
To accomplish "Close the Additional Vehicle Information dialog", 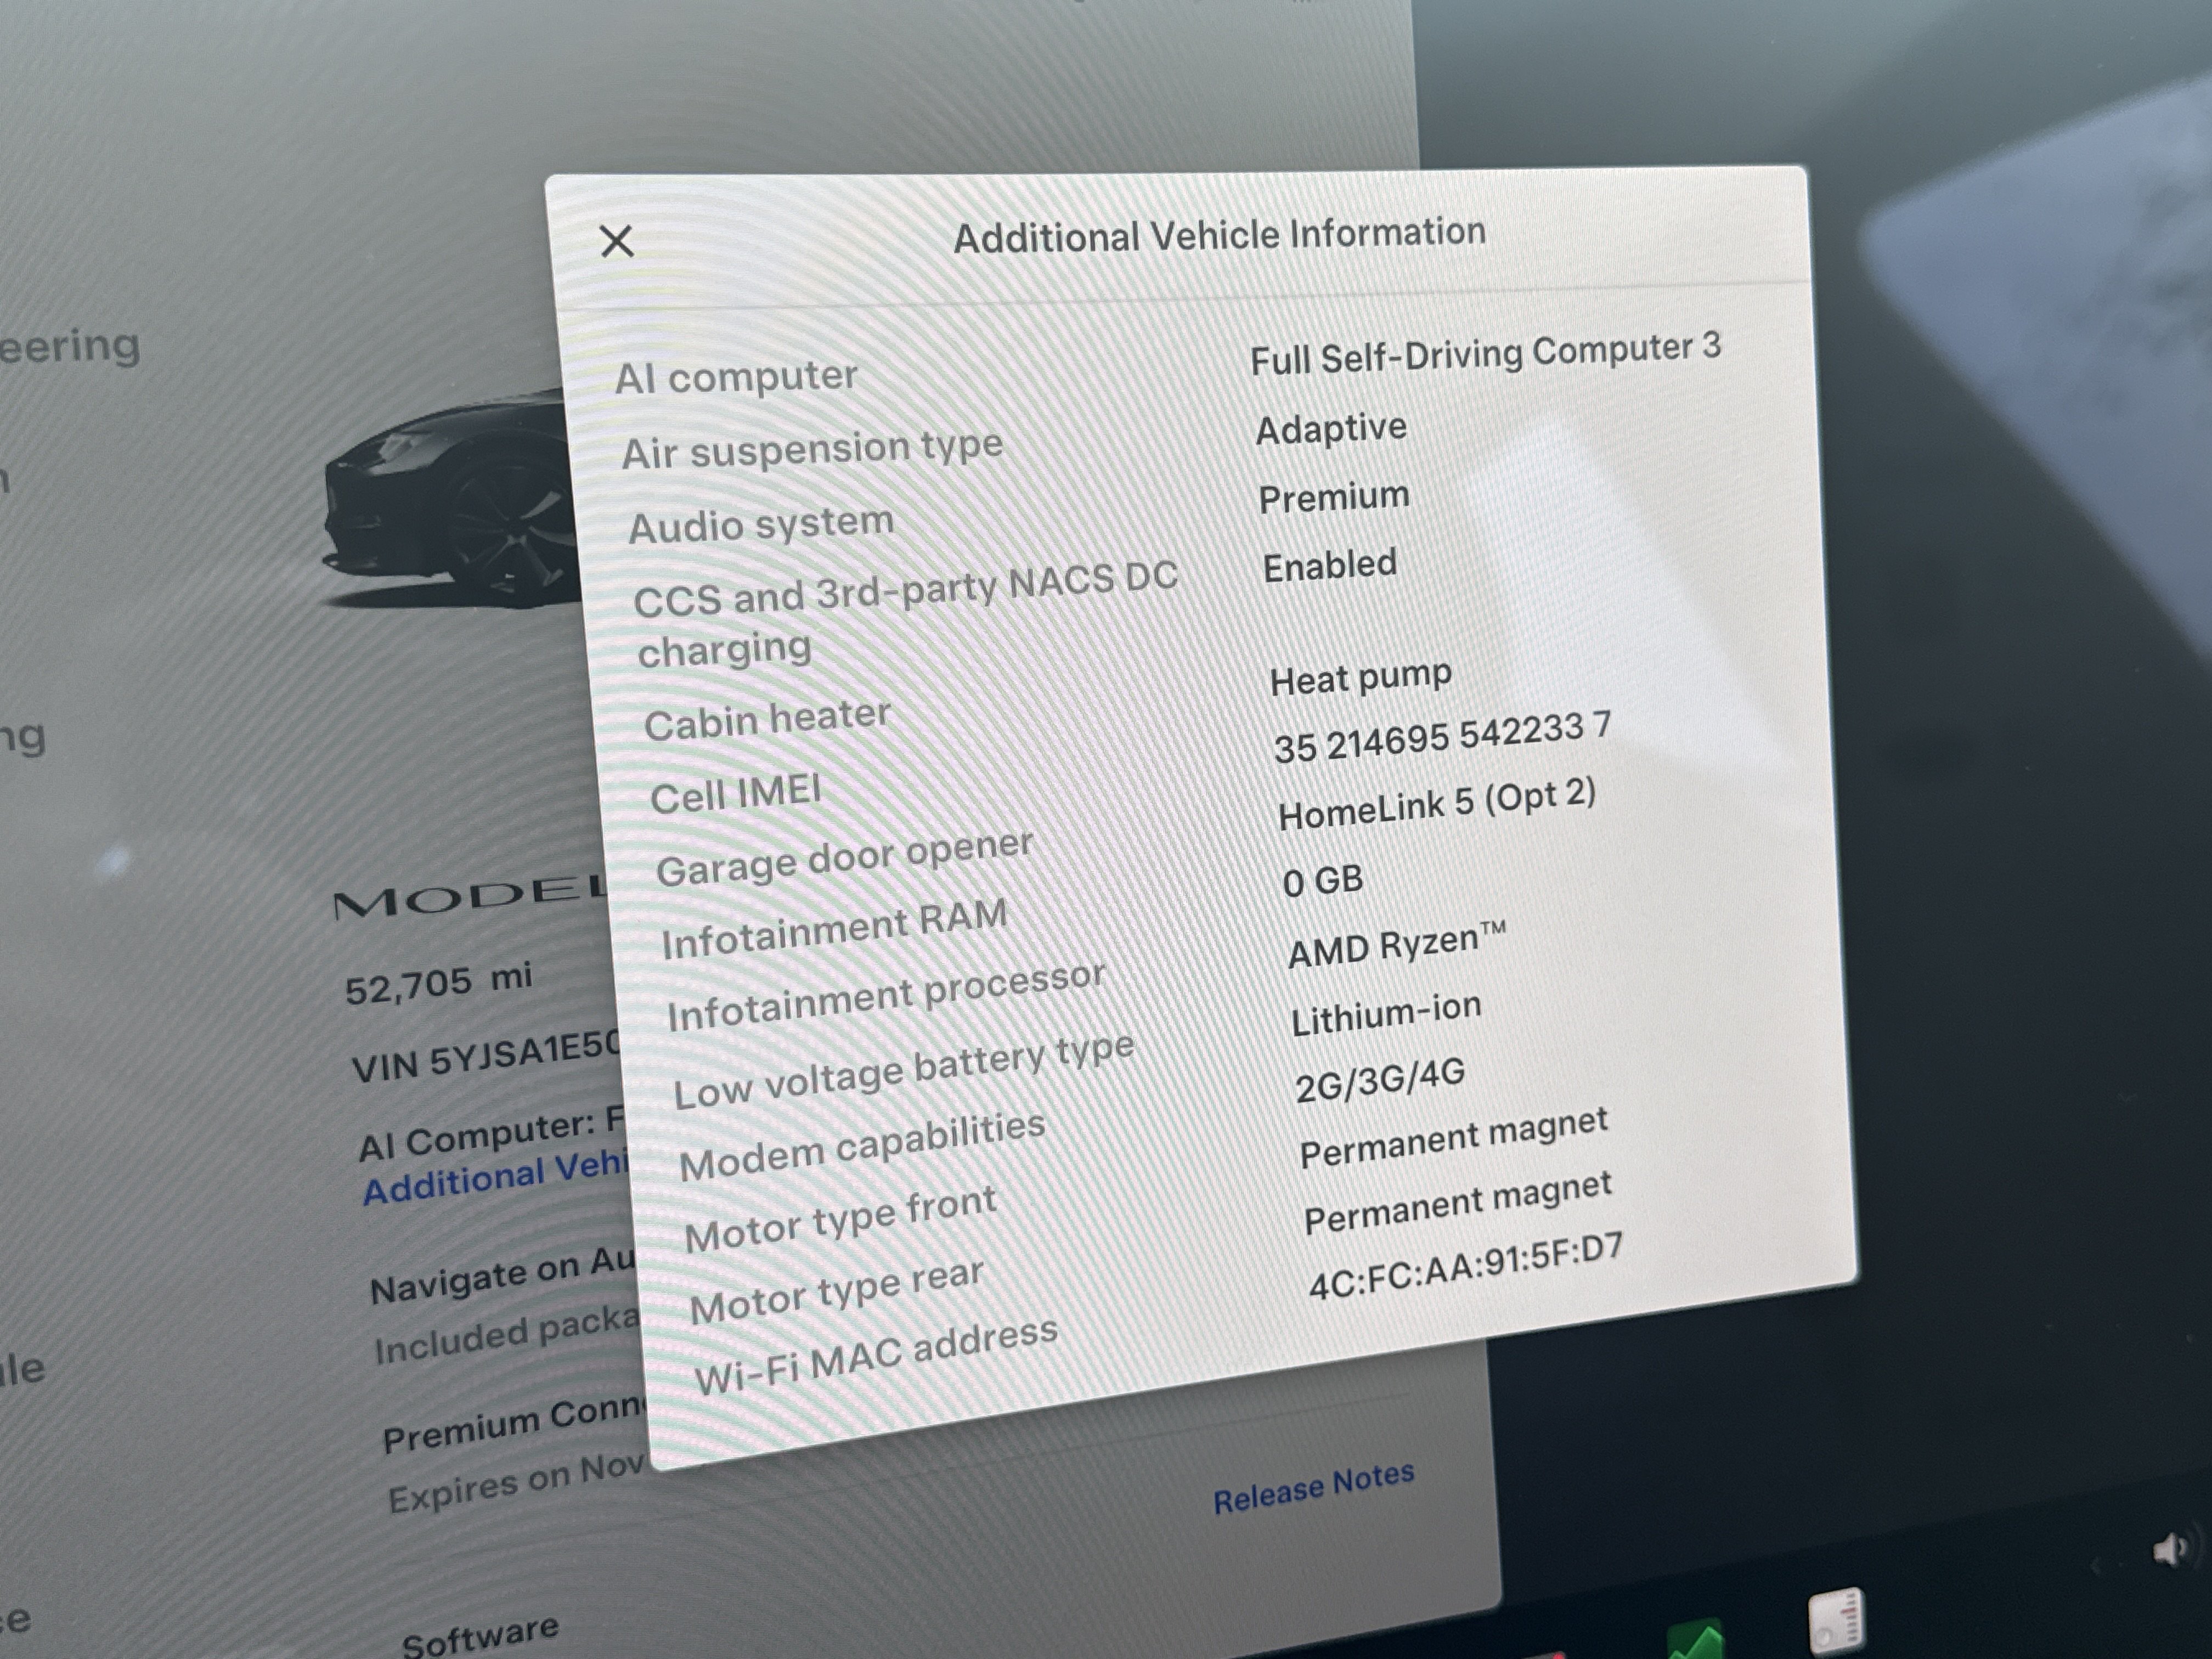I will point(616,241).
